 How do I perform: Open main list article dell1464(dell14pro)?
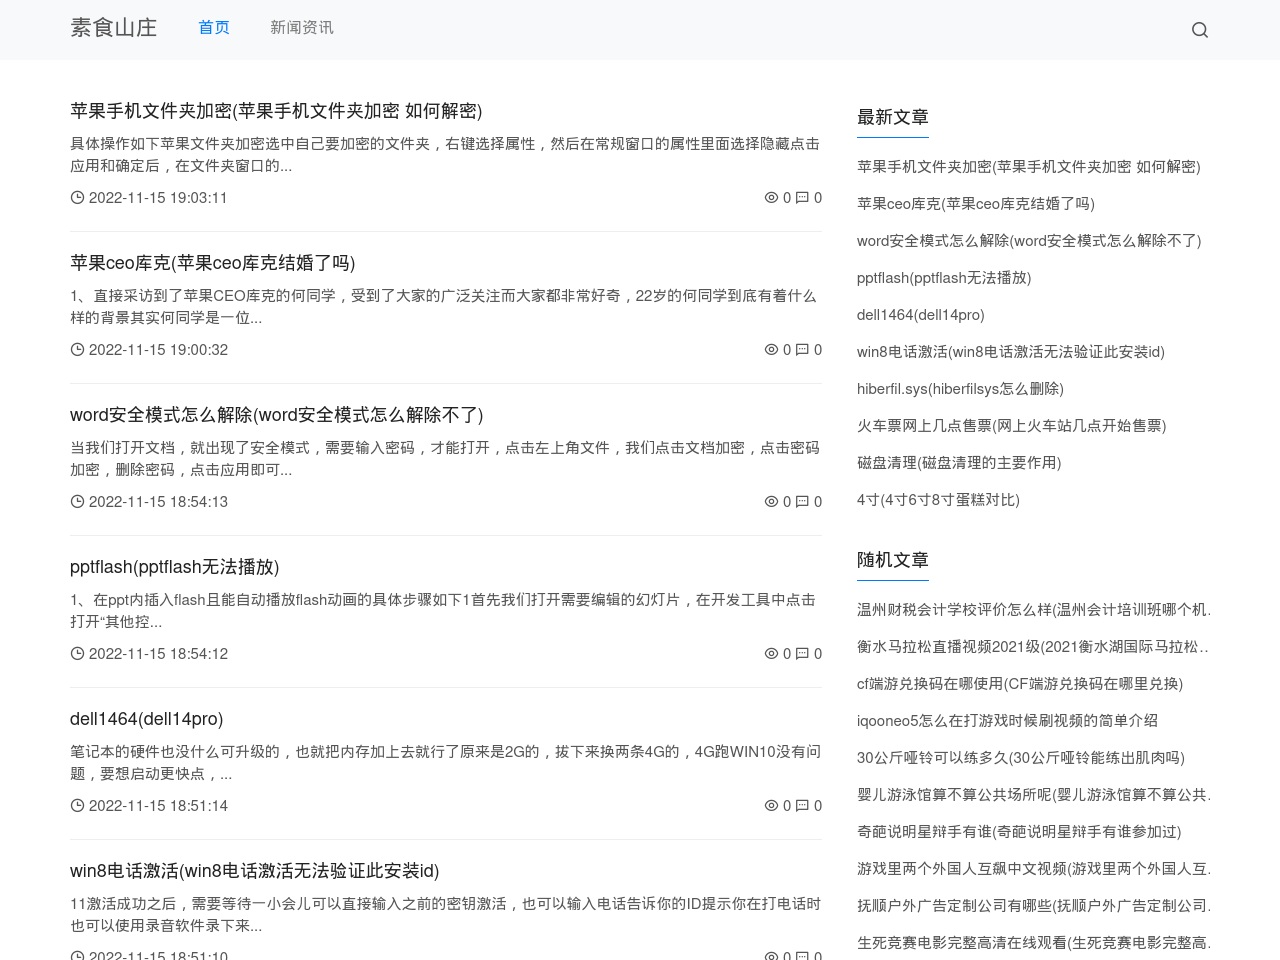coord(147,719)
